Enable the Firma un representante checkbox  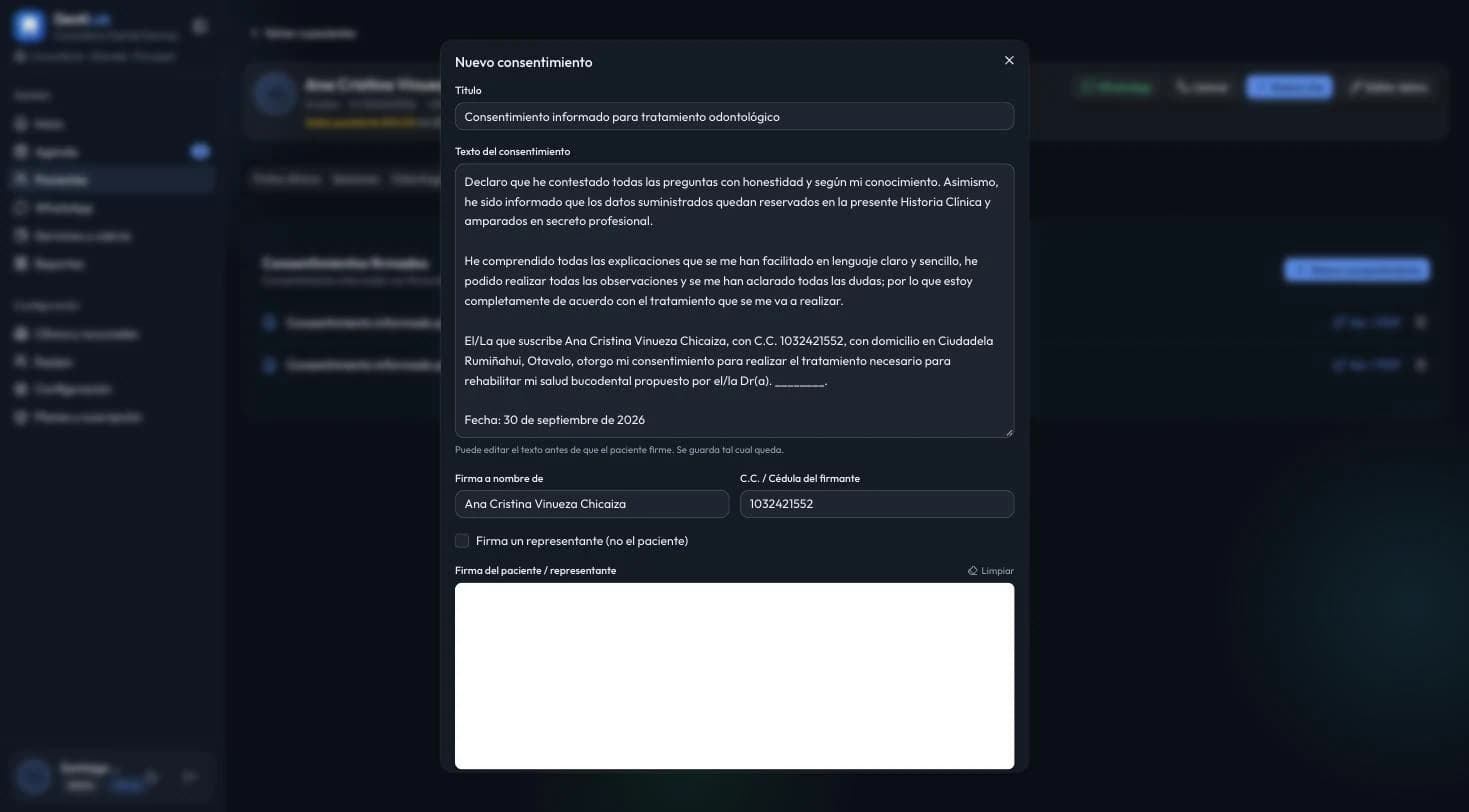pos(462,541)
